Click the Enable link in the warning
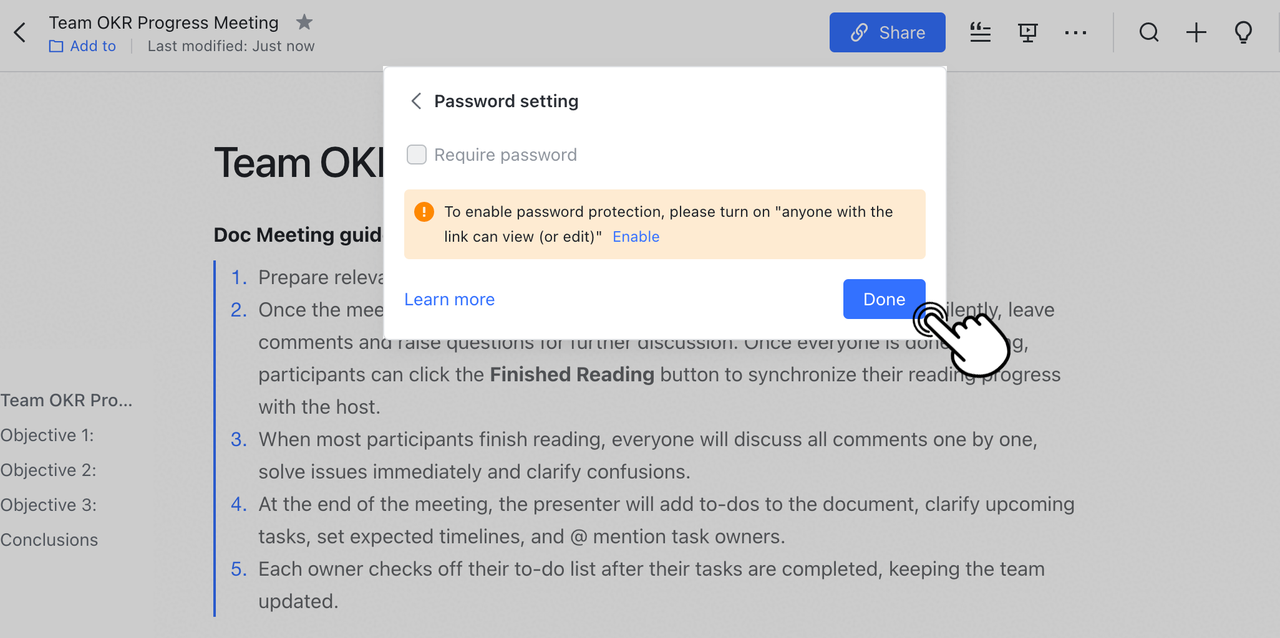Screen dimensions: 1280x638 coord(636,237)
